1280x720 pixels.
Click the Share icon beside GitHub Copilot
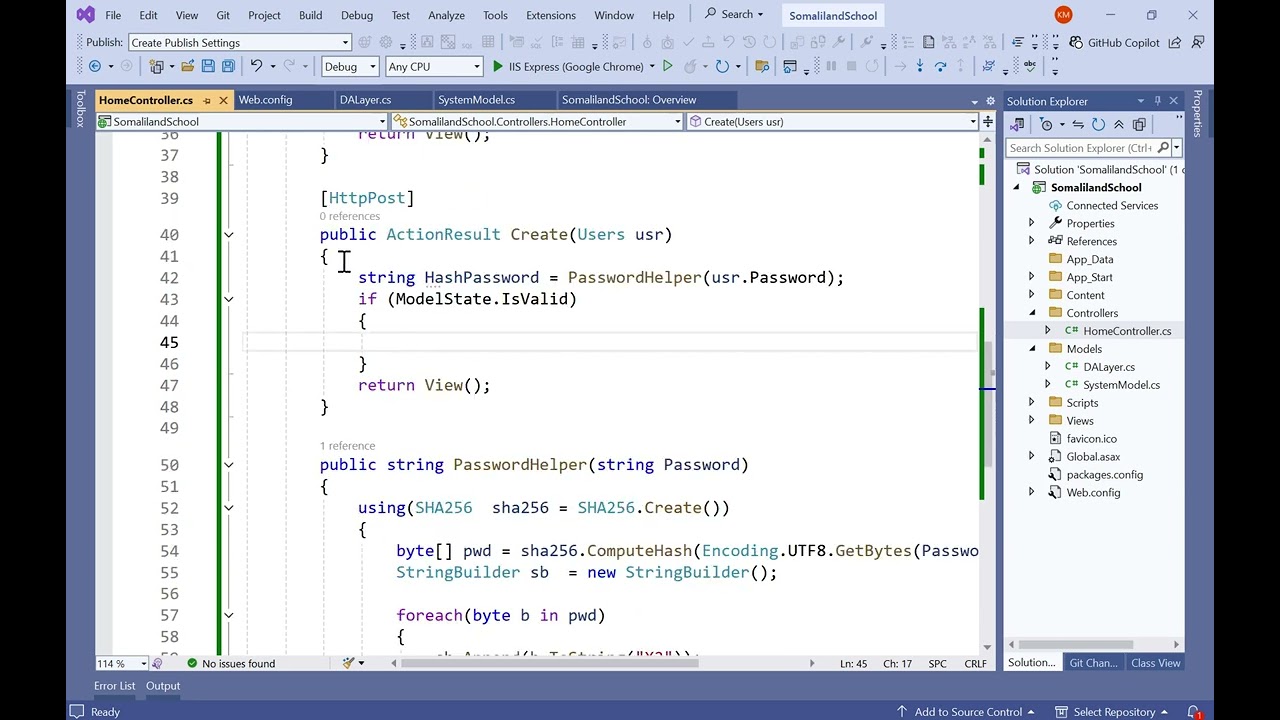point(1175,42)
